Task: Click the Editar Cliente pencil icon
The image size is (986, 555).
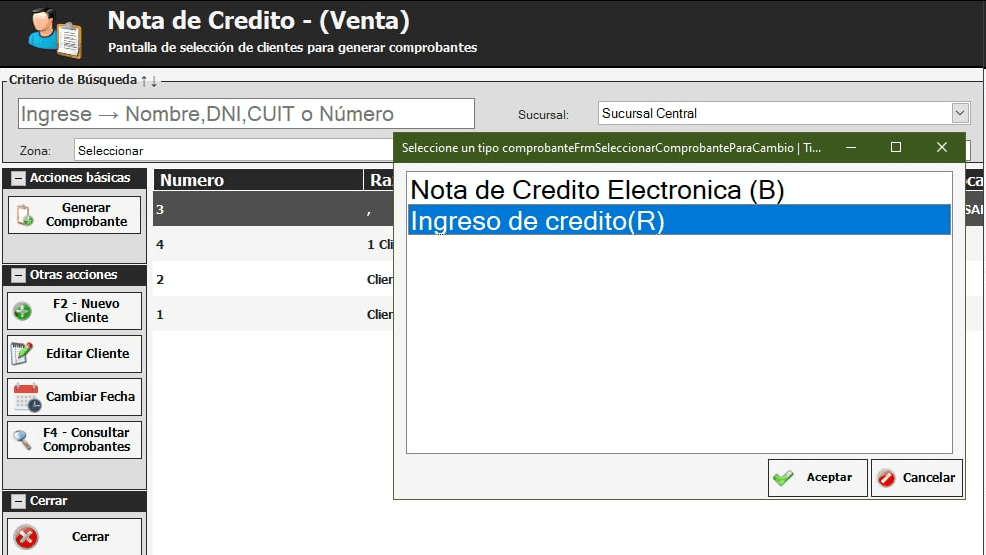Action: click(x=22, y=354)
